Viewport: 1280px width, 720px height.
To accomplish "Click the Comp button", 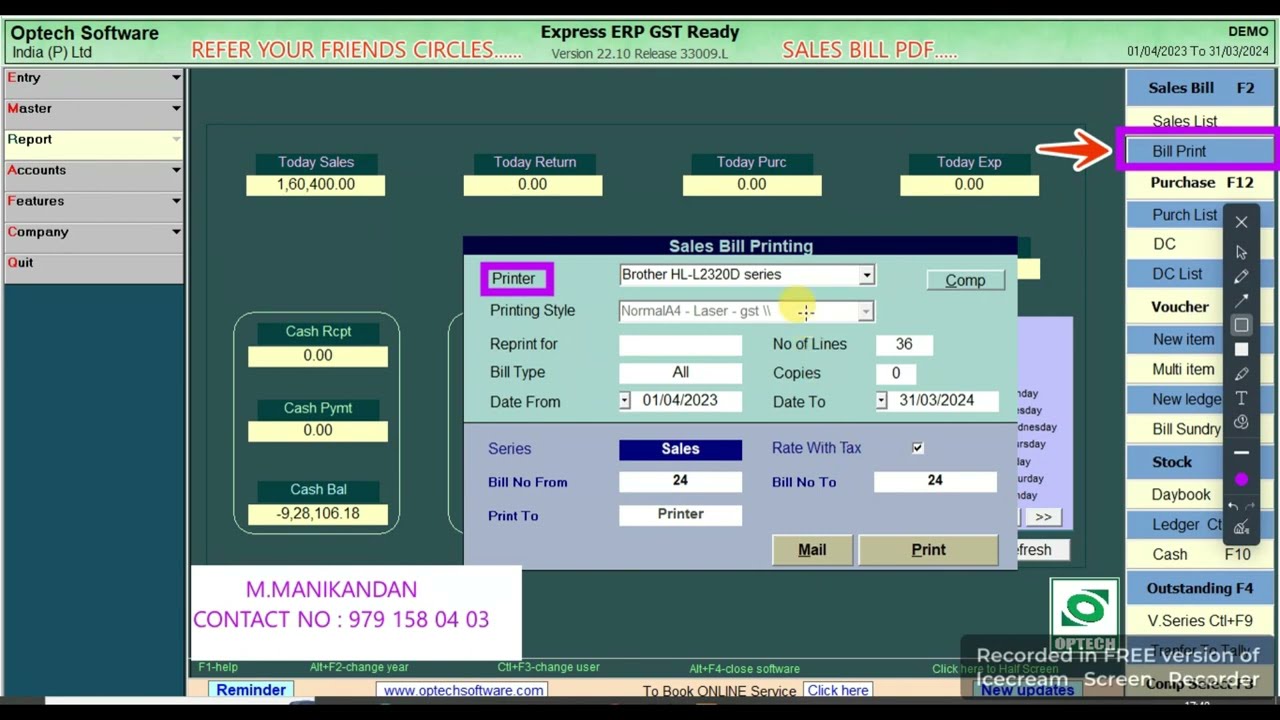I will pos(965,281).
